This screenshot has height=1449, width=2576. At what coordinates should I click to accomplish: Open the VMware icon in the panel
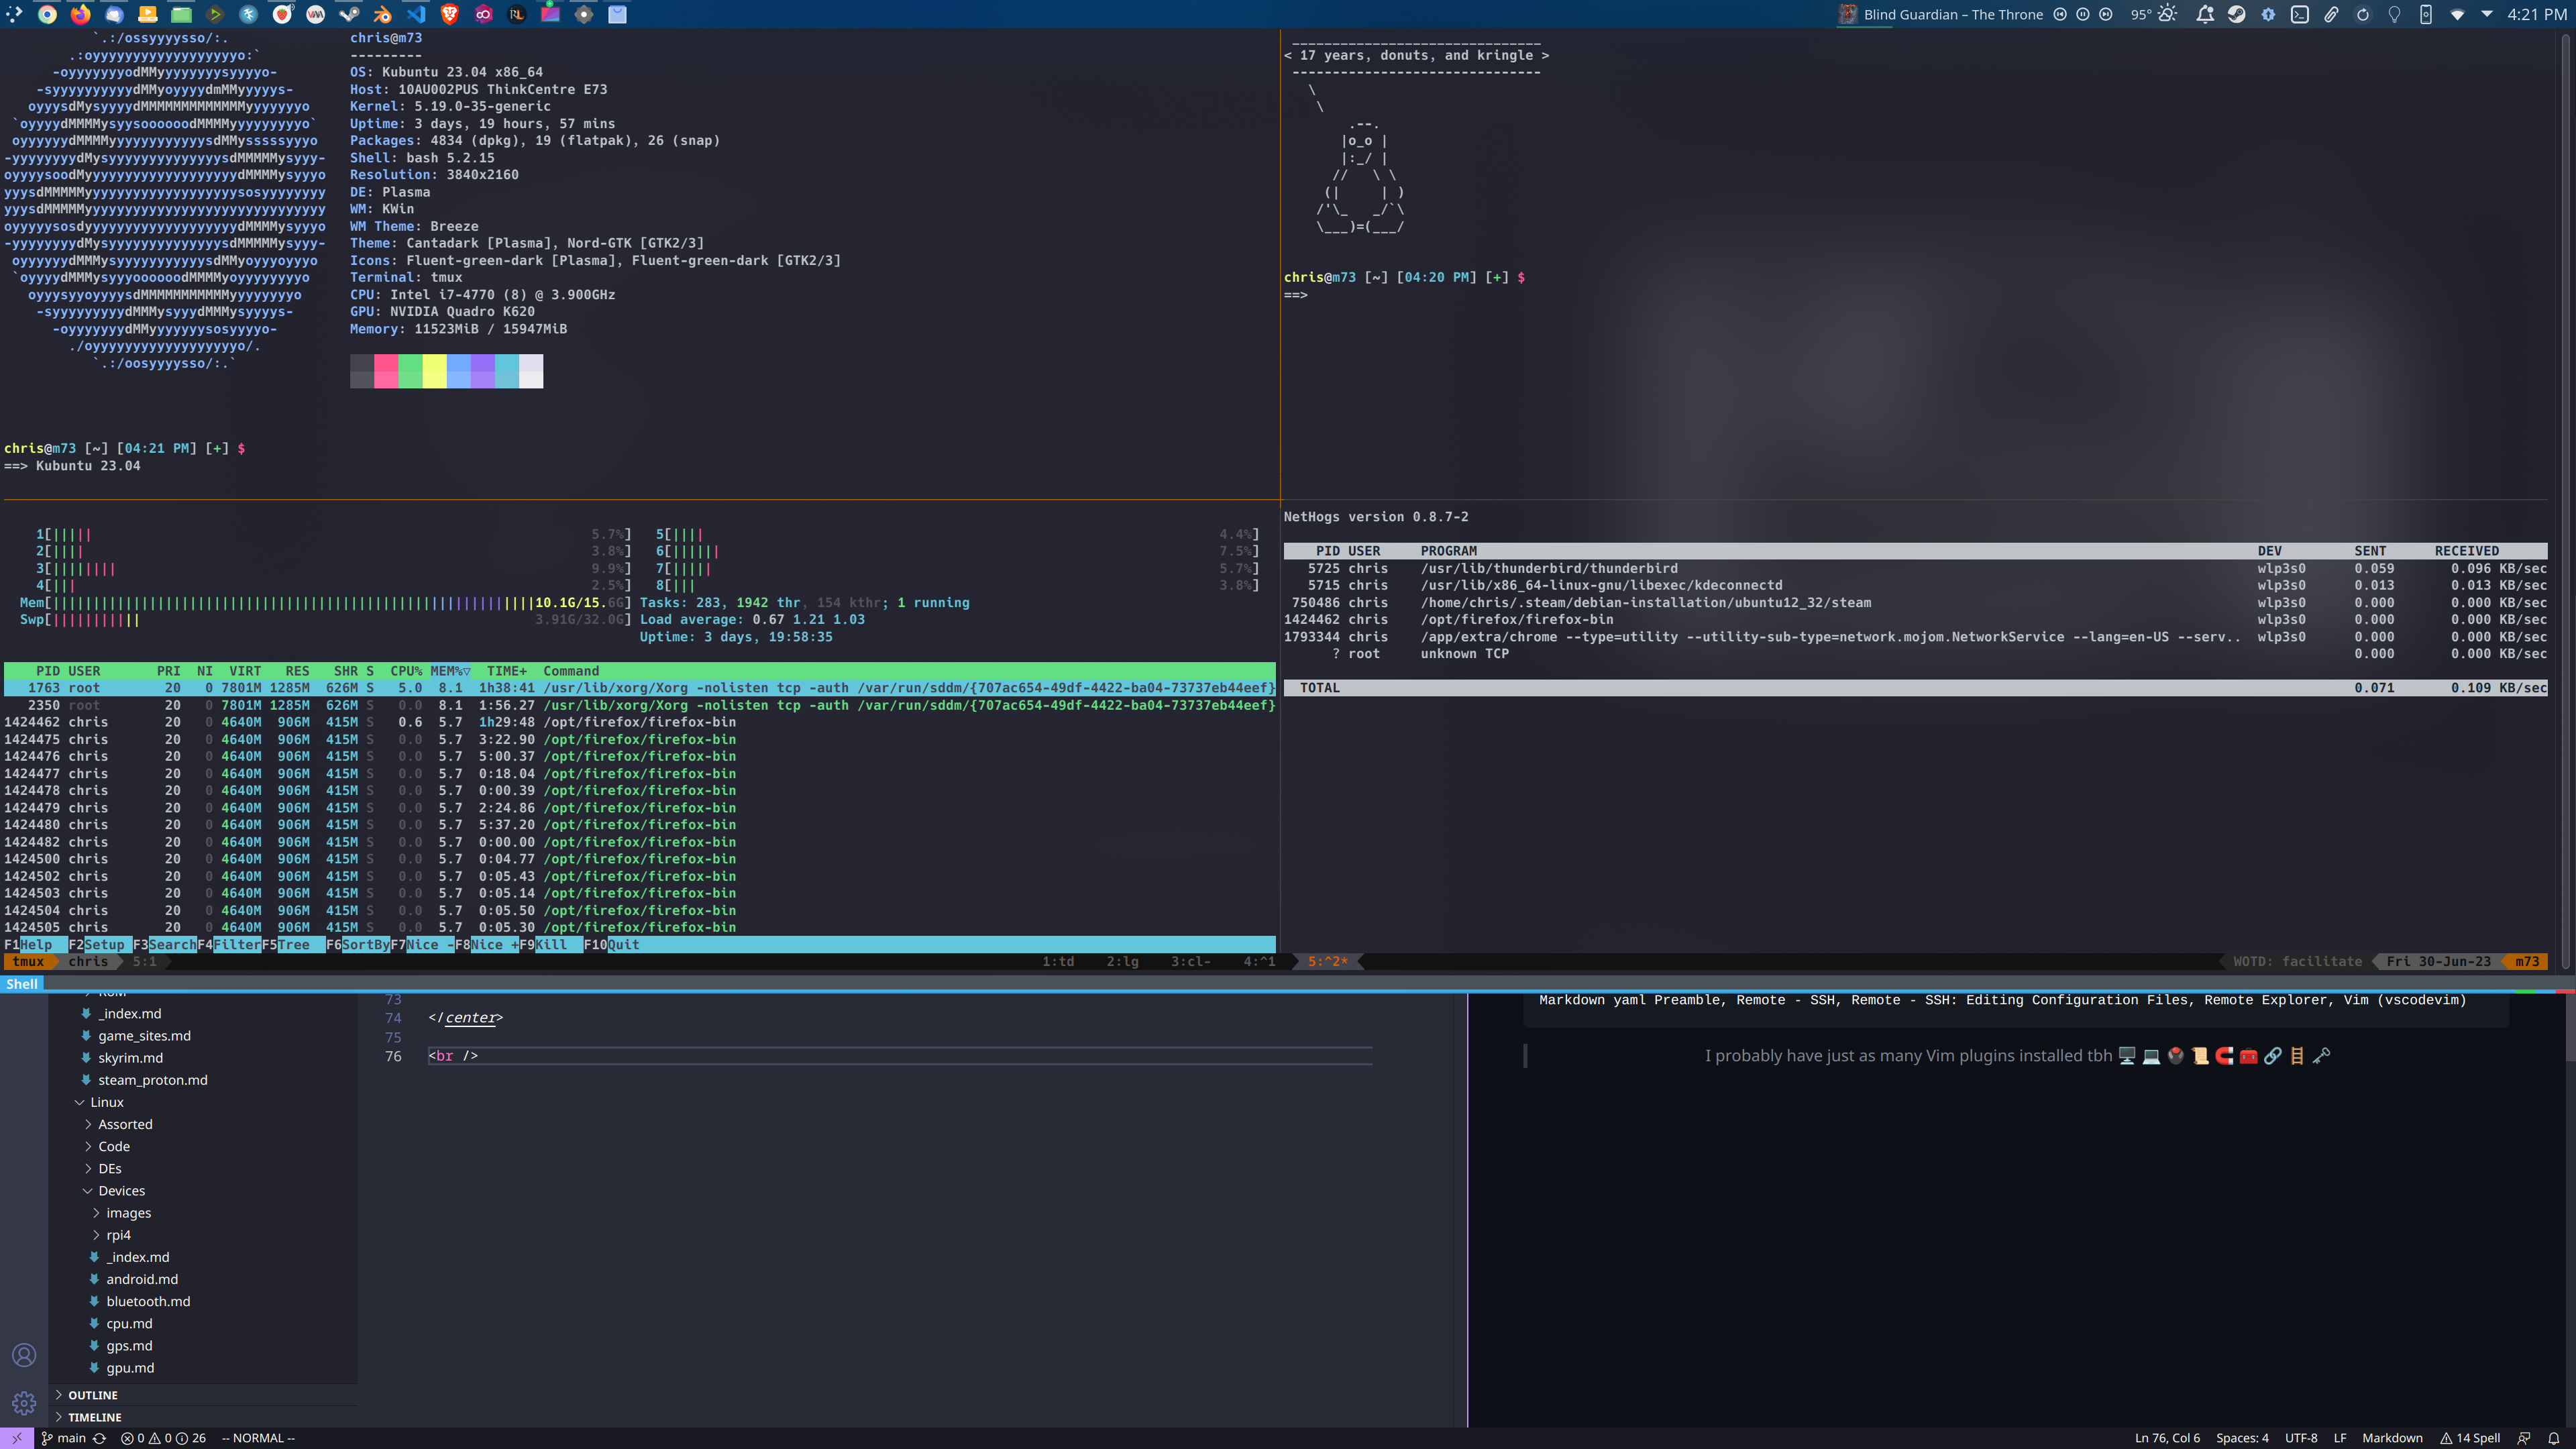click(x=315, y=14)
